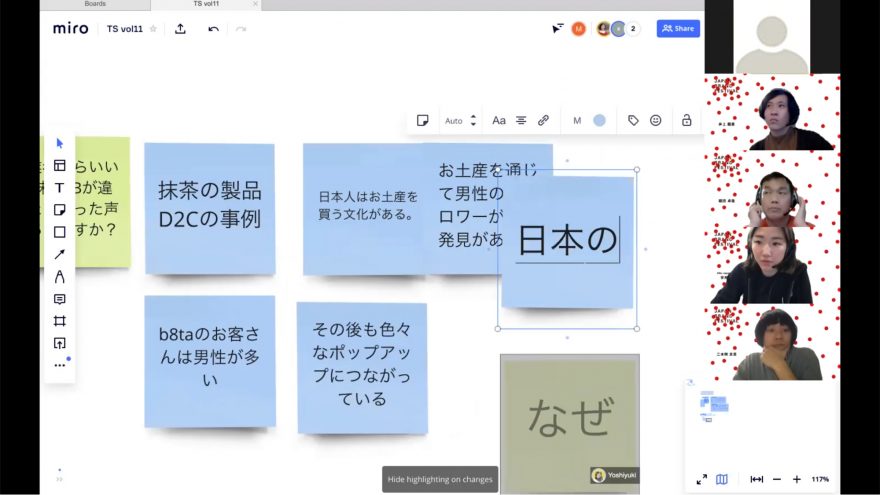Zoom out with the minus button
Image resolution: width=880 pixels, height=495 pixels.
(777, 479)
